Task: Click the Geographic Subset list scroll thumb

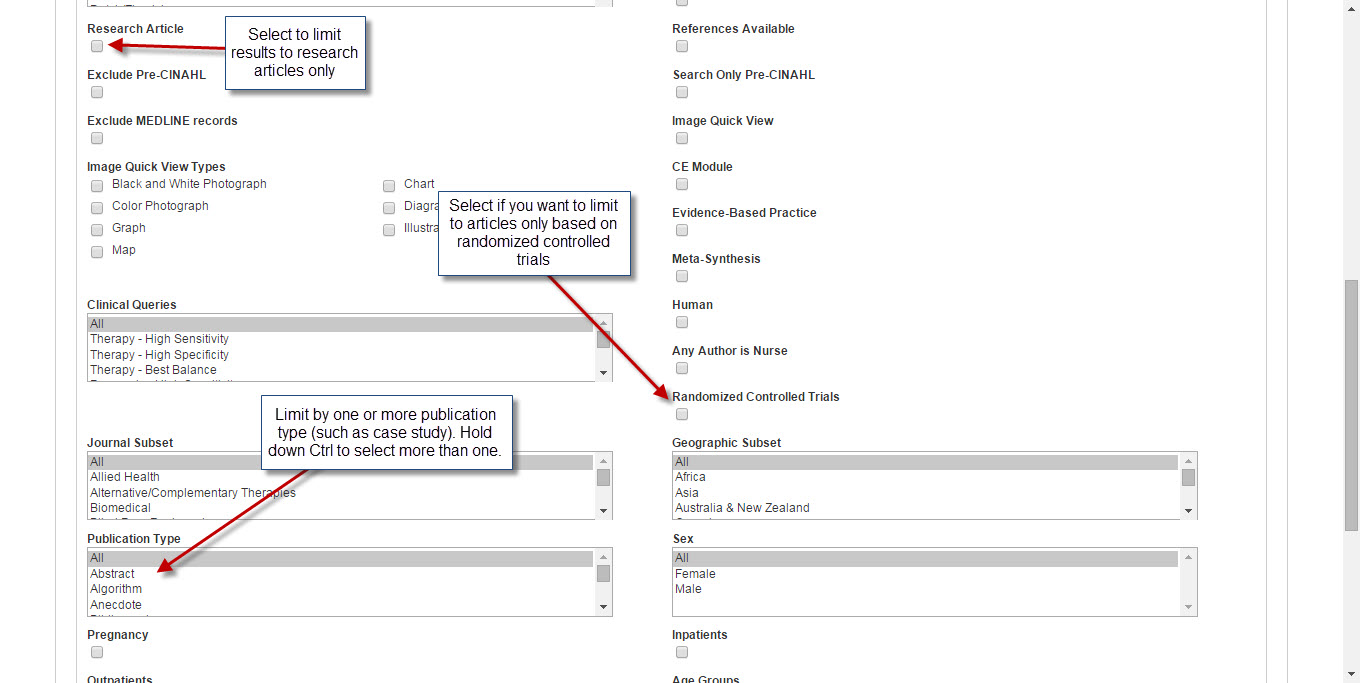Action: coord(1188,477)
